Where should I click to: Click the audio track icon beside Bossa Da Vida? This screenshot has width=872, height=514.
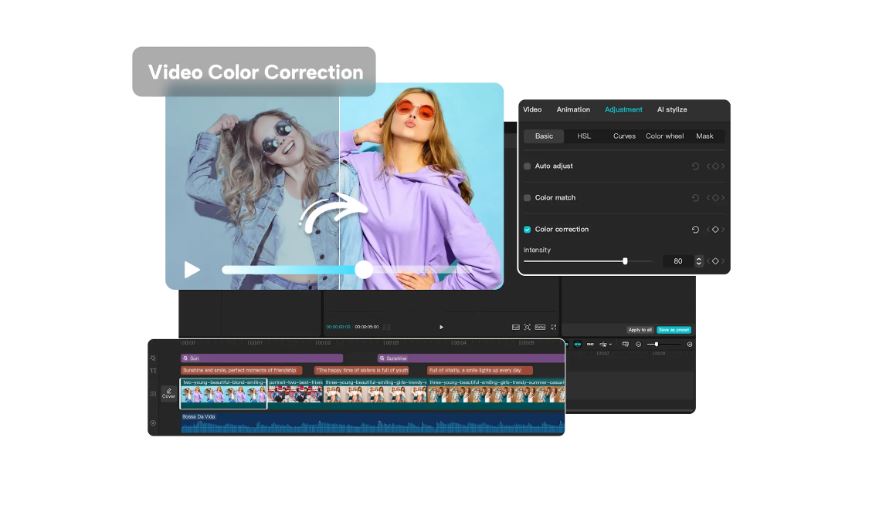pos(153,423)
